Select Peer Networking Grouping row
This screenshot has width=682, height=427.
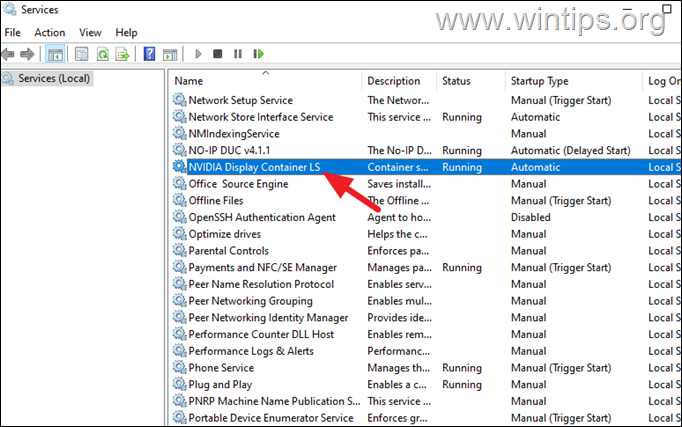pos(427,301)
